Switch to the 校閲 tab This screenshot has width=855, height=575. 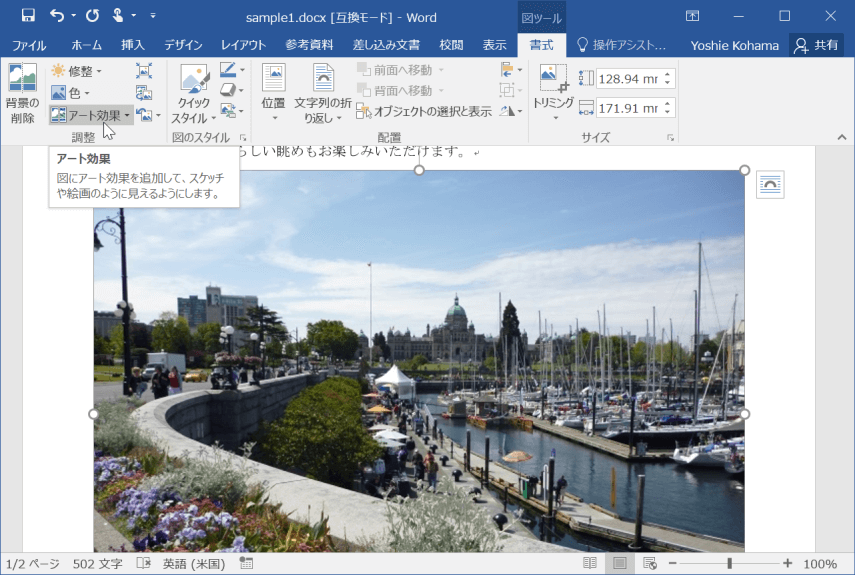click(x=451, y=45)
